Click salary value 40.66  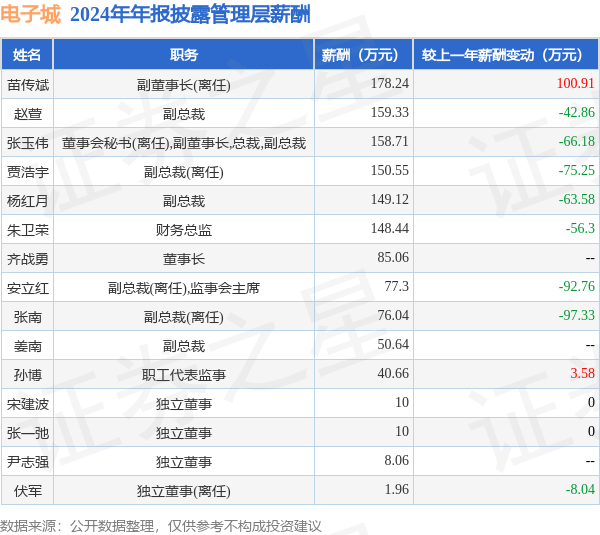(393, 374)
